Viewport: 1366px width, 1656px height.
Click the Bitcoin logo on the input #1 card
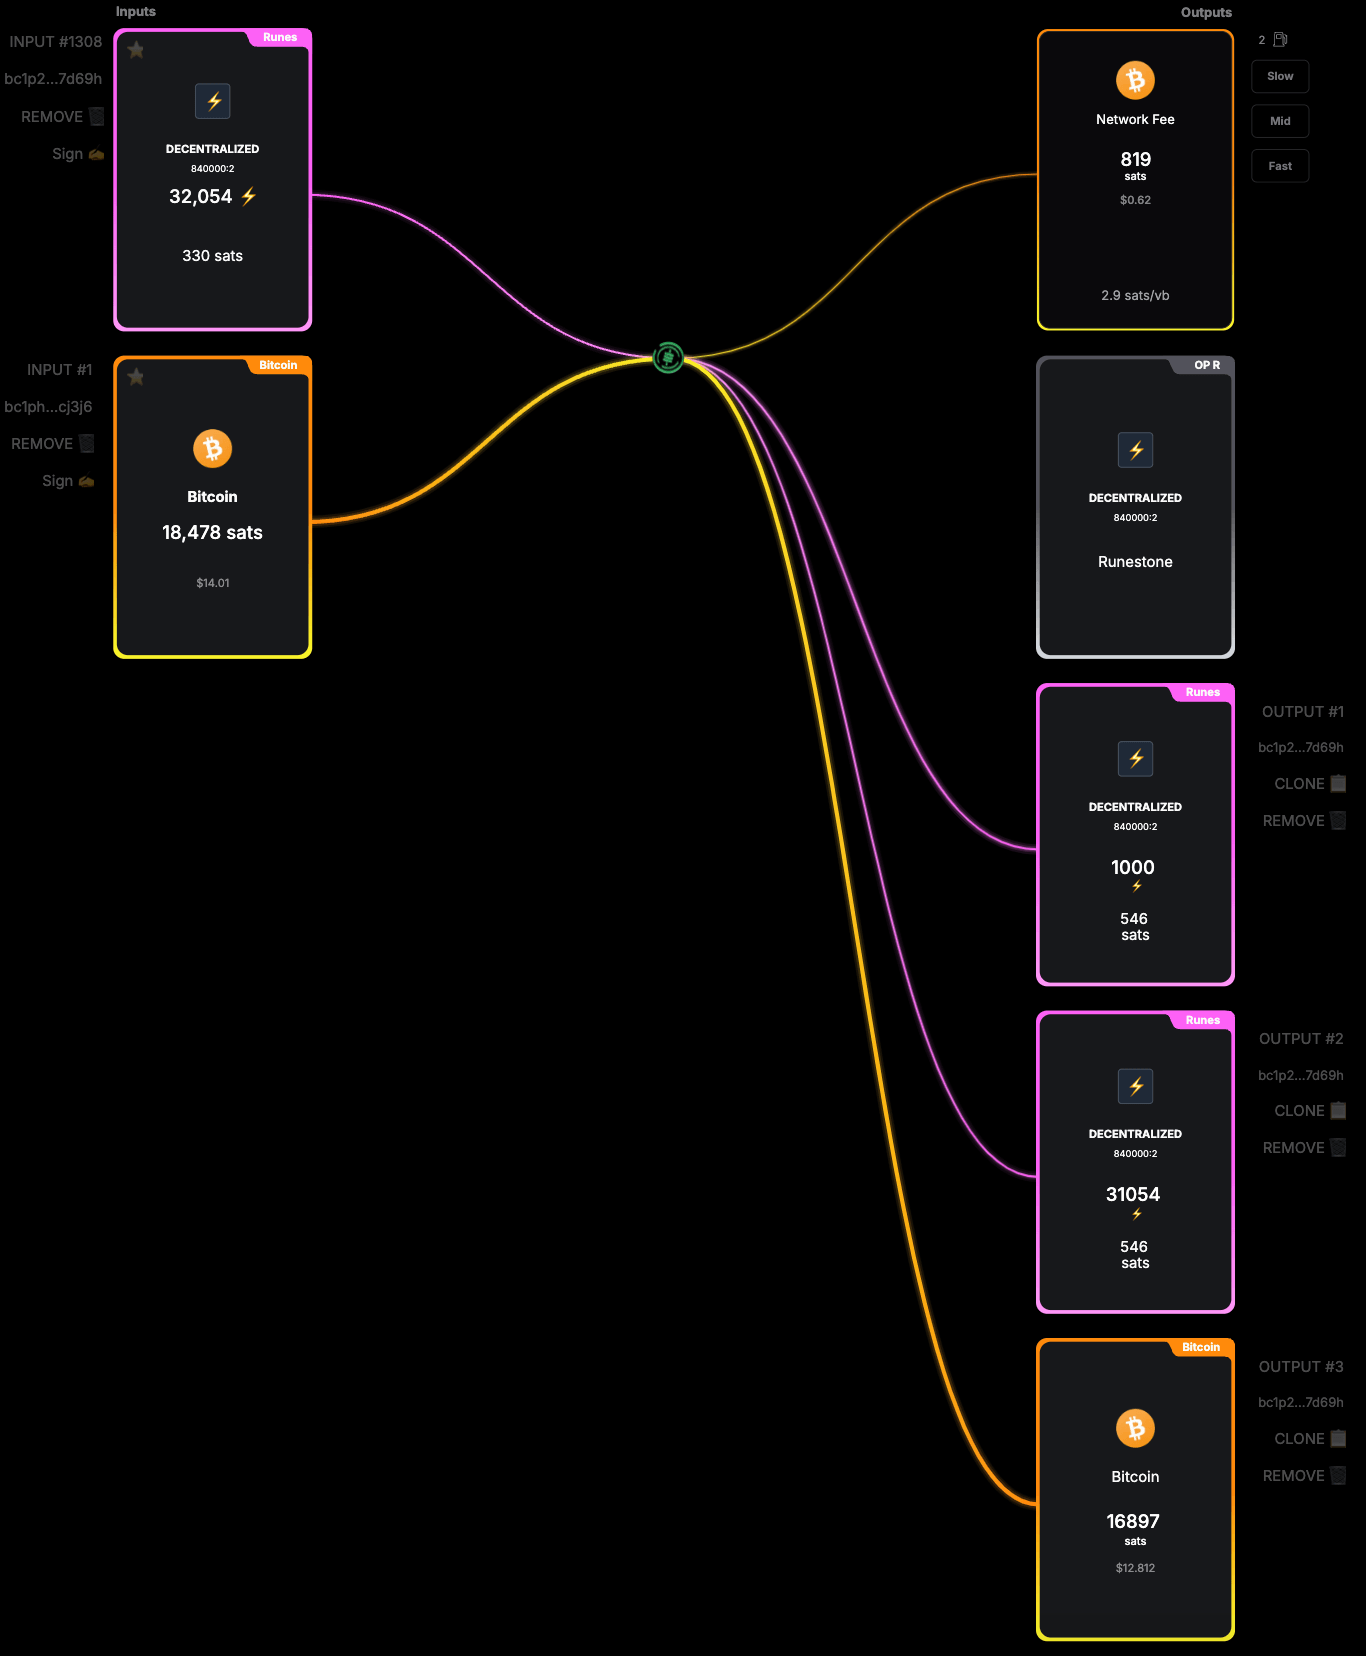pos(213,448)
